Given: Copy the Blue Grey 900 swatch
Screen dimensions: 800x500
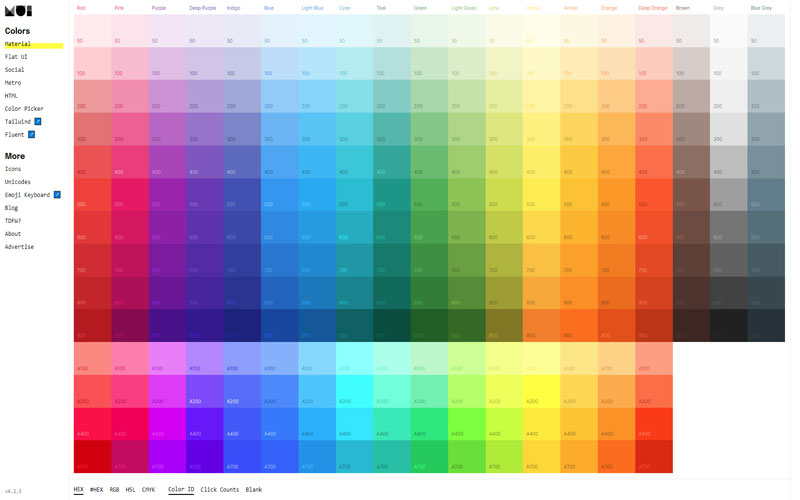Looking at the screenshot, I should click(766, 326).
